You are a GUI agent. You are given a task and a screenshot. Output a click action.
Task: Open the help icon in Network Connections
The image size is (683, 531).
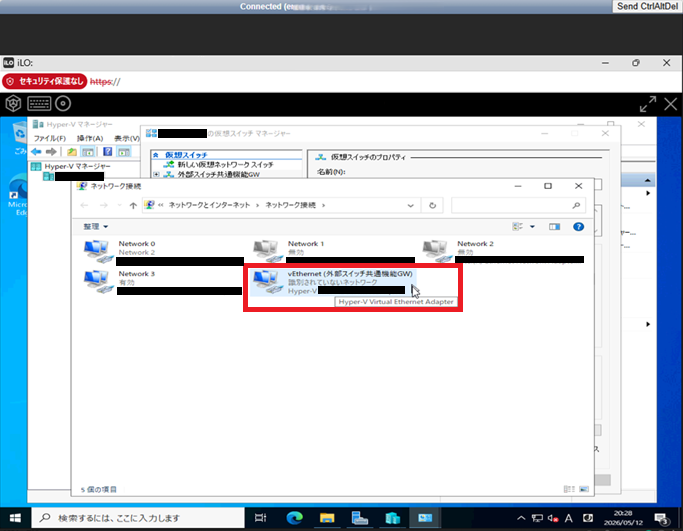click(578, 227)
